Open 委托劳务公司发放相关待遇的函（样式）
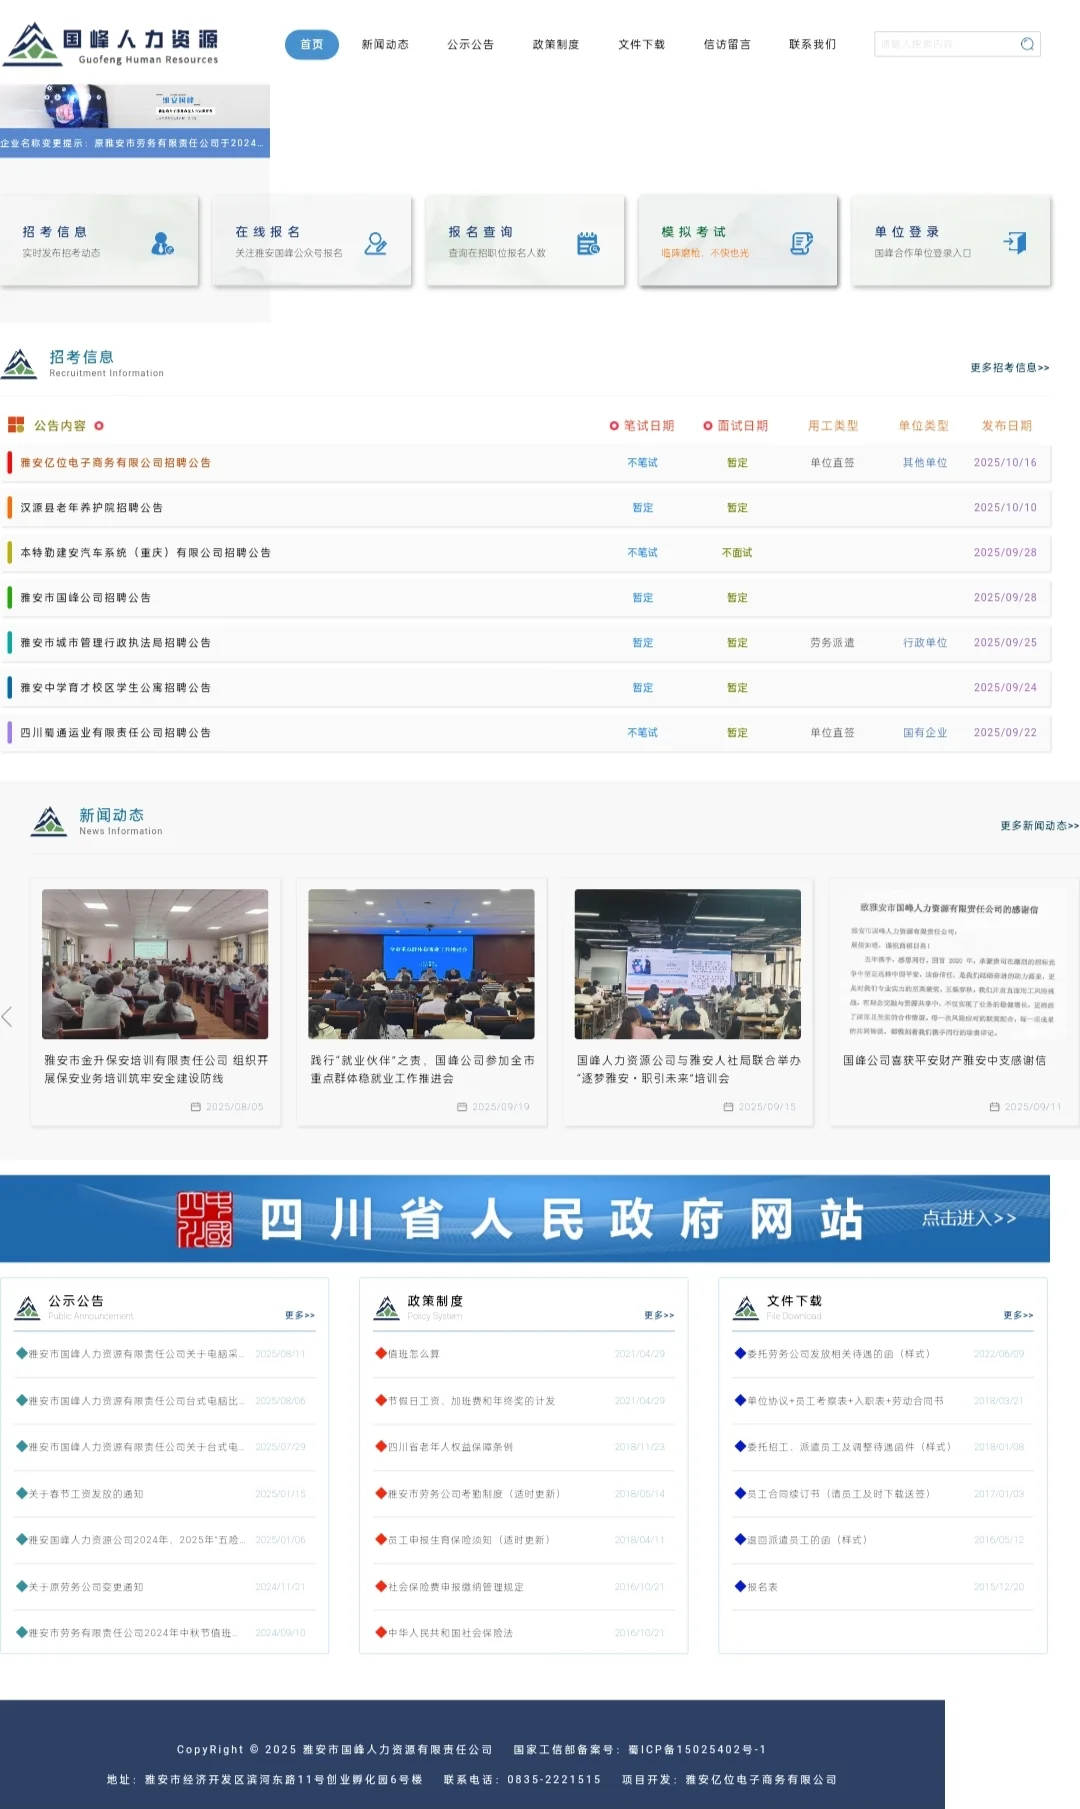Screen dimensions: 1080x1809 (838, 1354)
